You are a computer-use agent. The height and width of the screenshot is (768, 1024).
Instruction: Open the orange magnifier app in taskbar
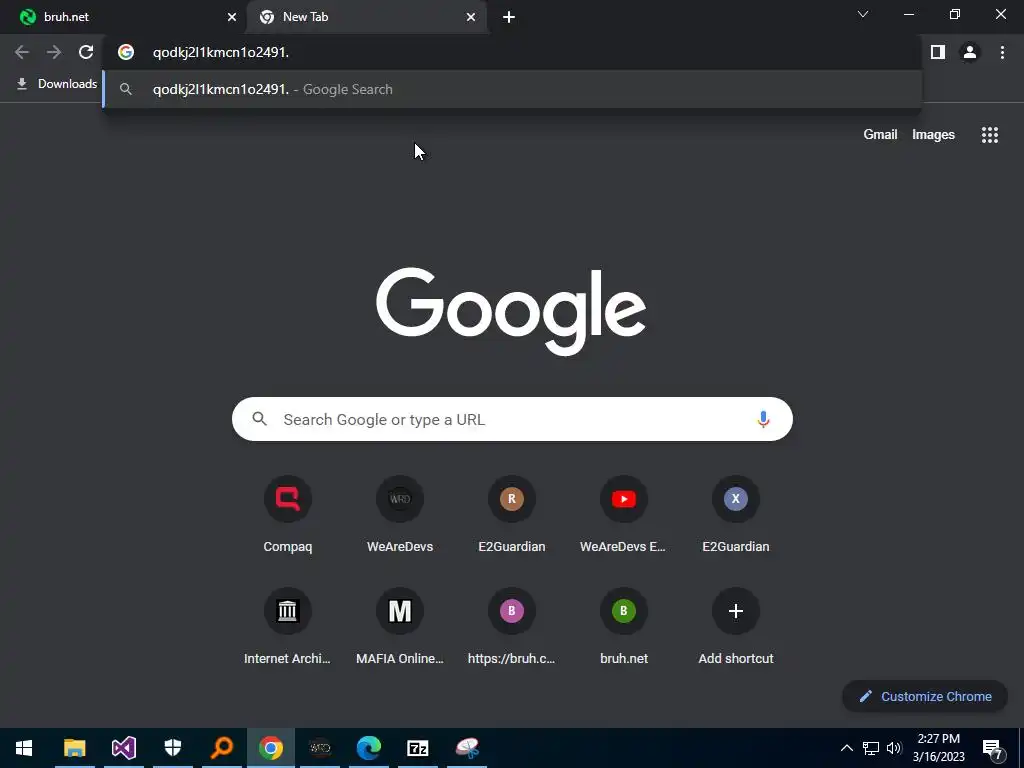[221, 748]
